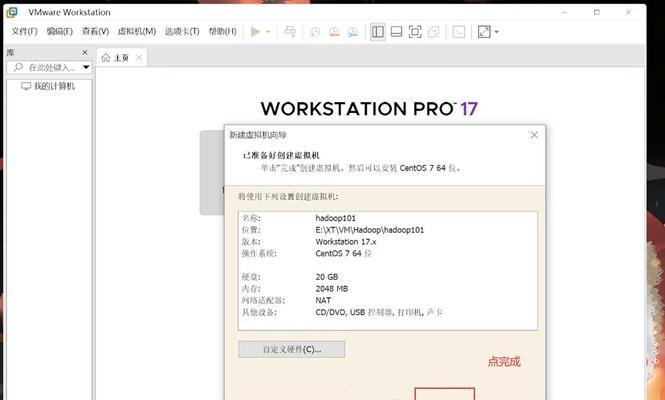Screen dimensions: 665x400
Task: Click the 2048 MB memory value
Action: pos(332,289)
